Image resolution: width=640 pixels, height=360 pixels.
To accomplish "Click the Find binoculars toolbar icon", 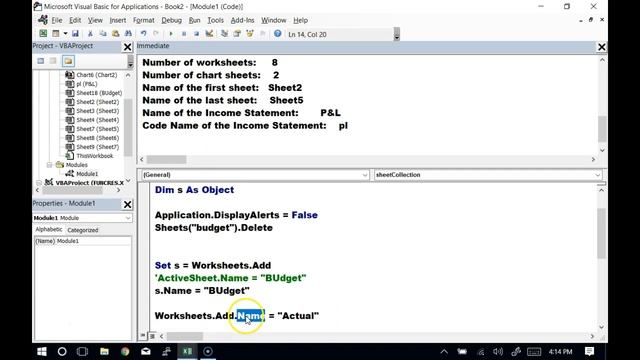I will (128, 34).
